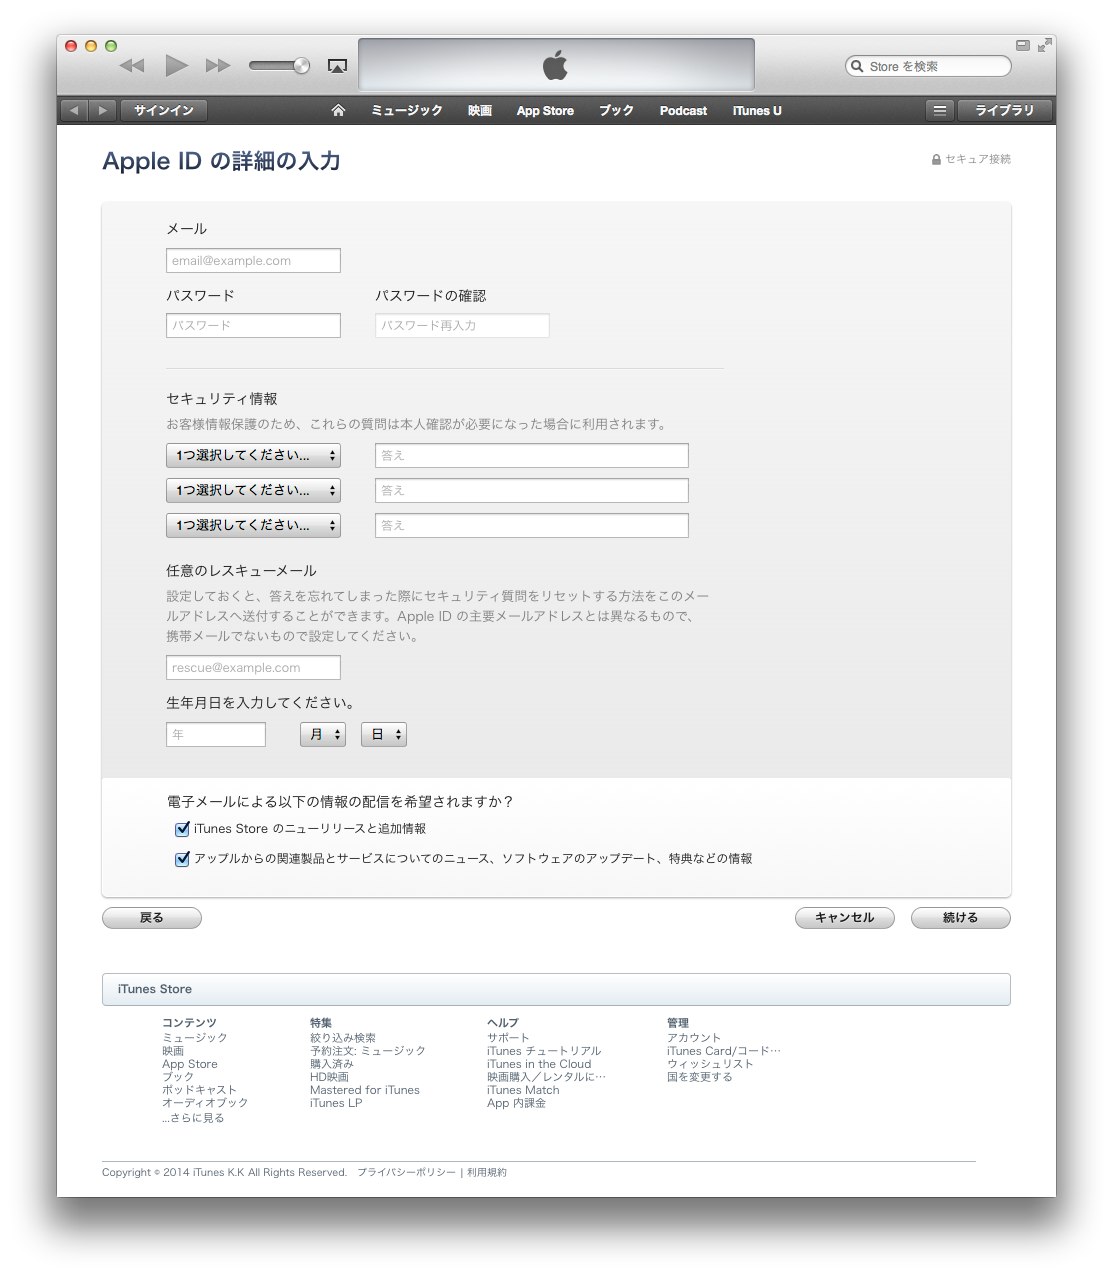Click the third 答え answer field
Screen dimensions: 1113x1276
[x=532, y=525]
